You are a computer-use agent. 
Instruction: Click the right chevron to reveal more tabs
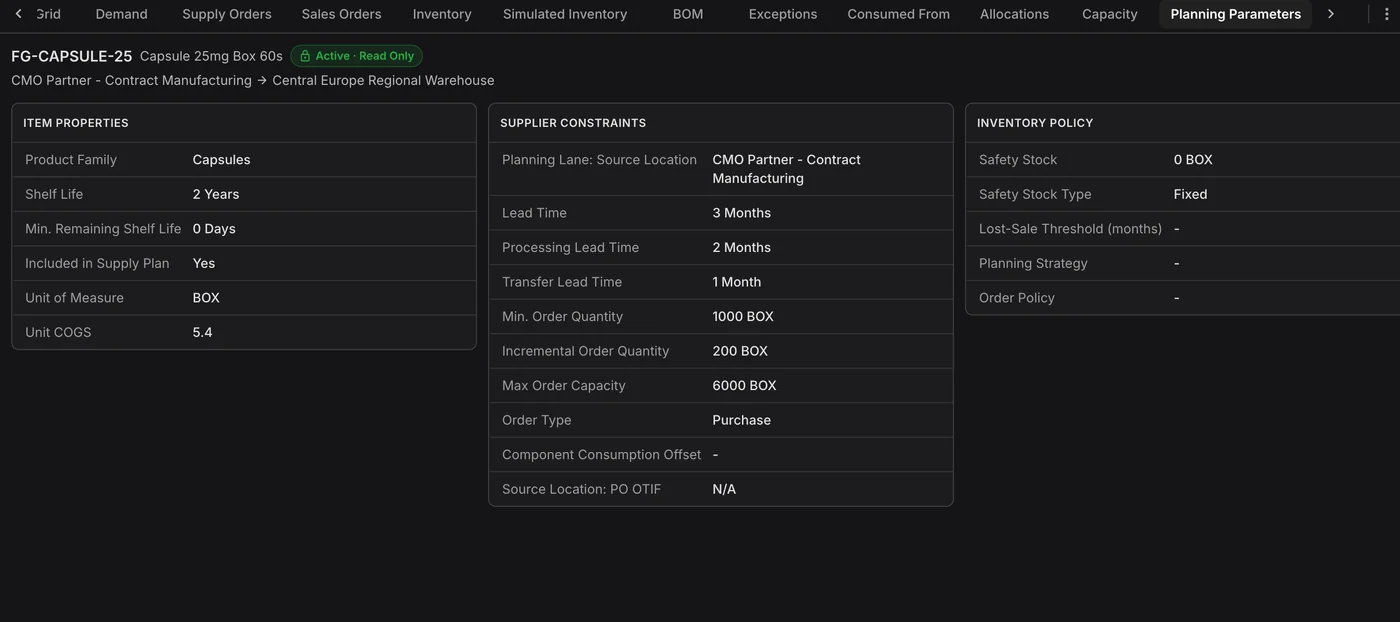[1330, 14]
